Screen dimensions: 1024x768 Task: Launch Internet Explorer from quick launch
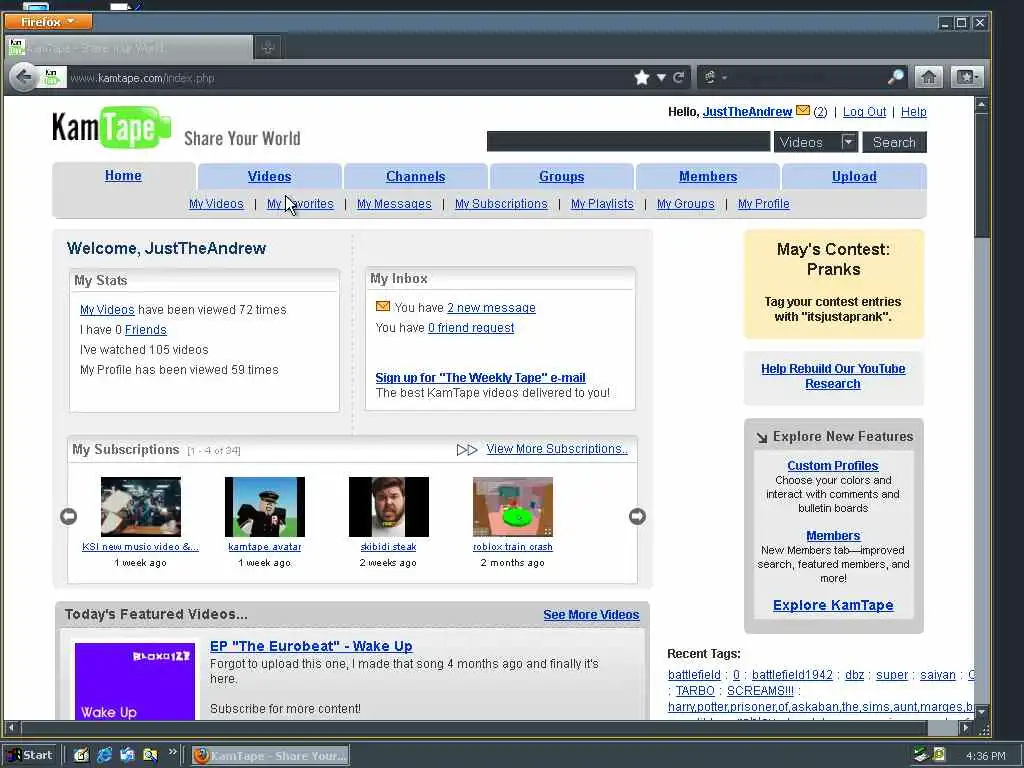tap(104, 755)
